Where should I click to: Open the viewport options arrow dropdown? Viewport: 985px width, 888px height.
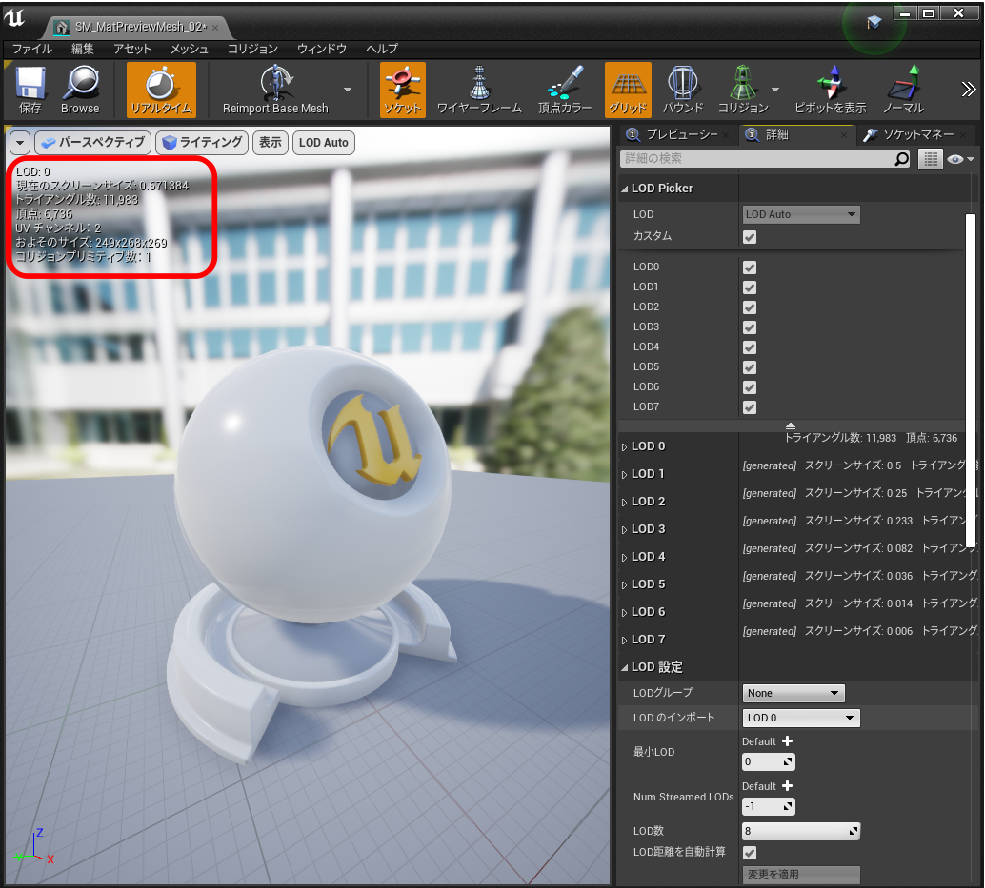pos(20,143)
